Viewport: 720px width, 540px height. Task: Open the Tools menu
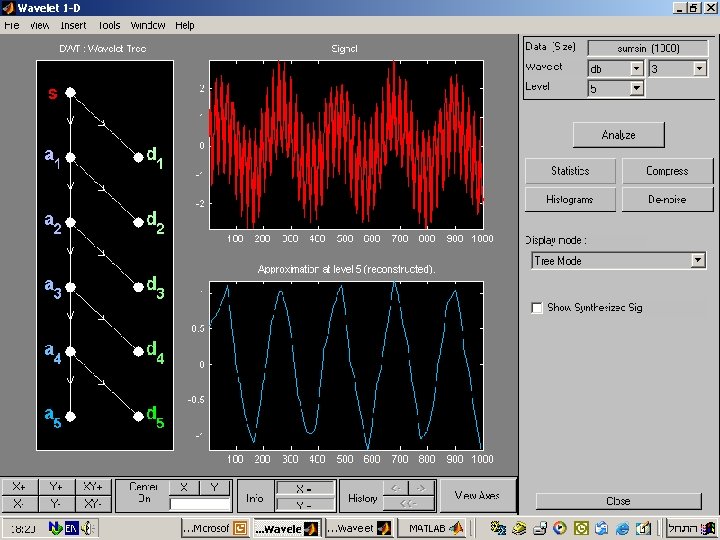click(x=109, y=25)
